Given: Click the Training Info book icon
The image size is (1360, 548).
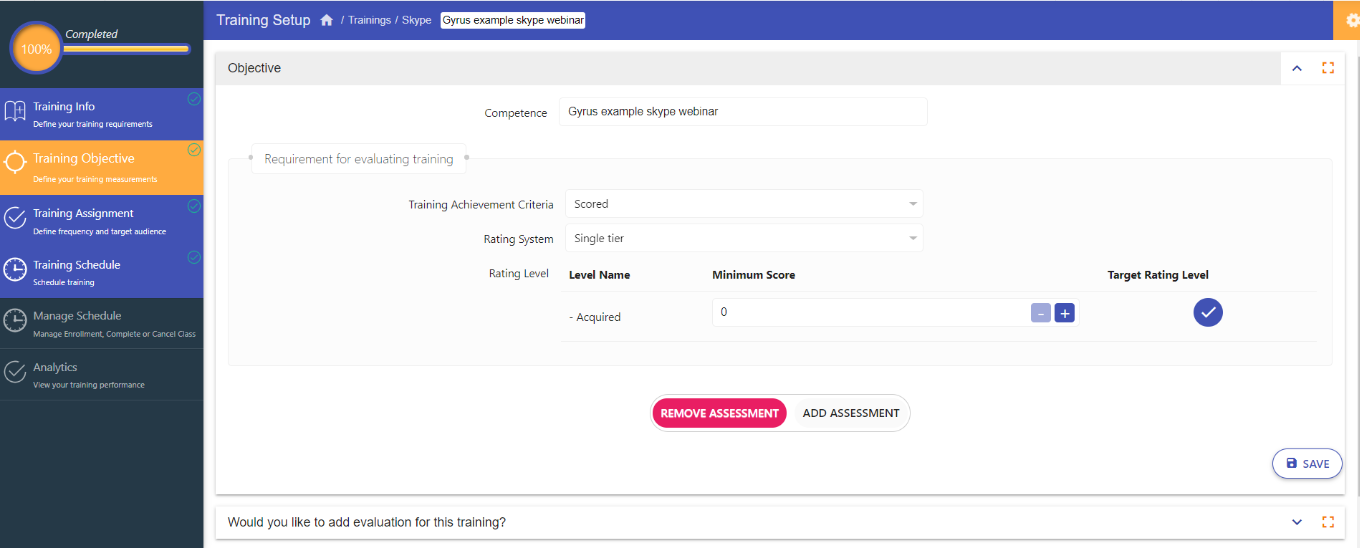Looking at the screenshot, I should [x=15, y=112].
